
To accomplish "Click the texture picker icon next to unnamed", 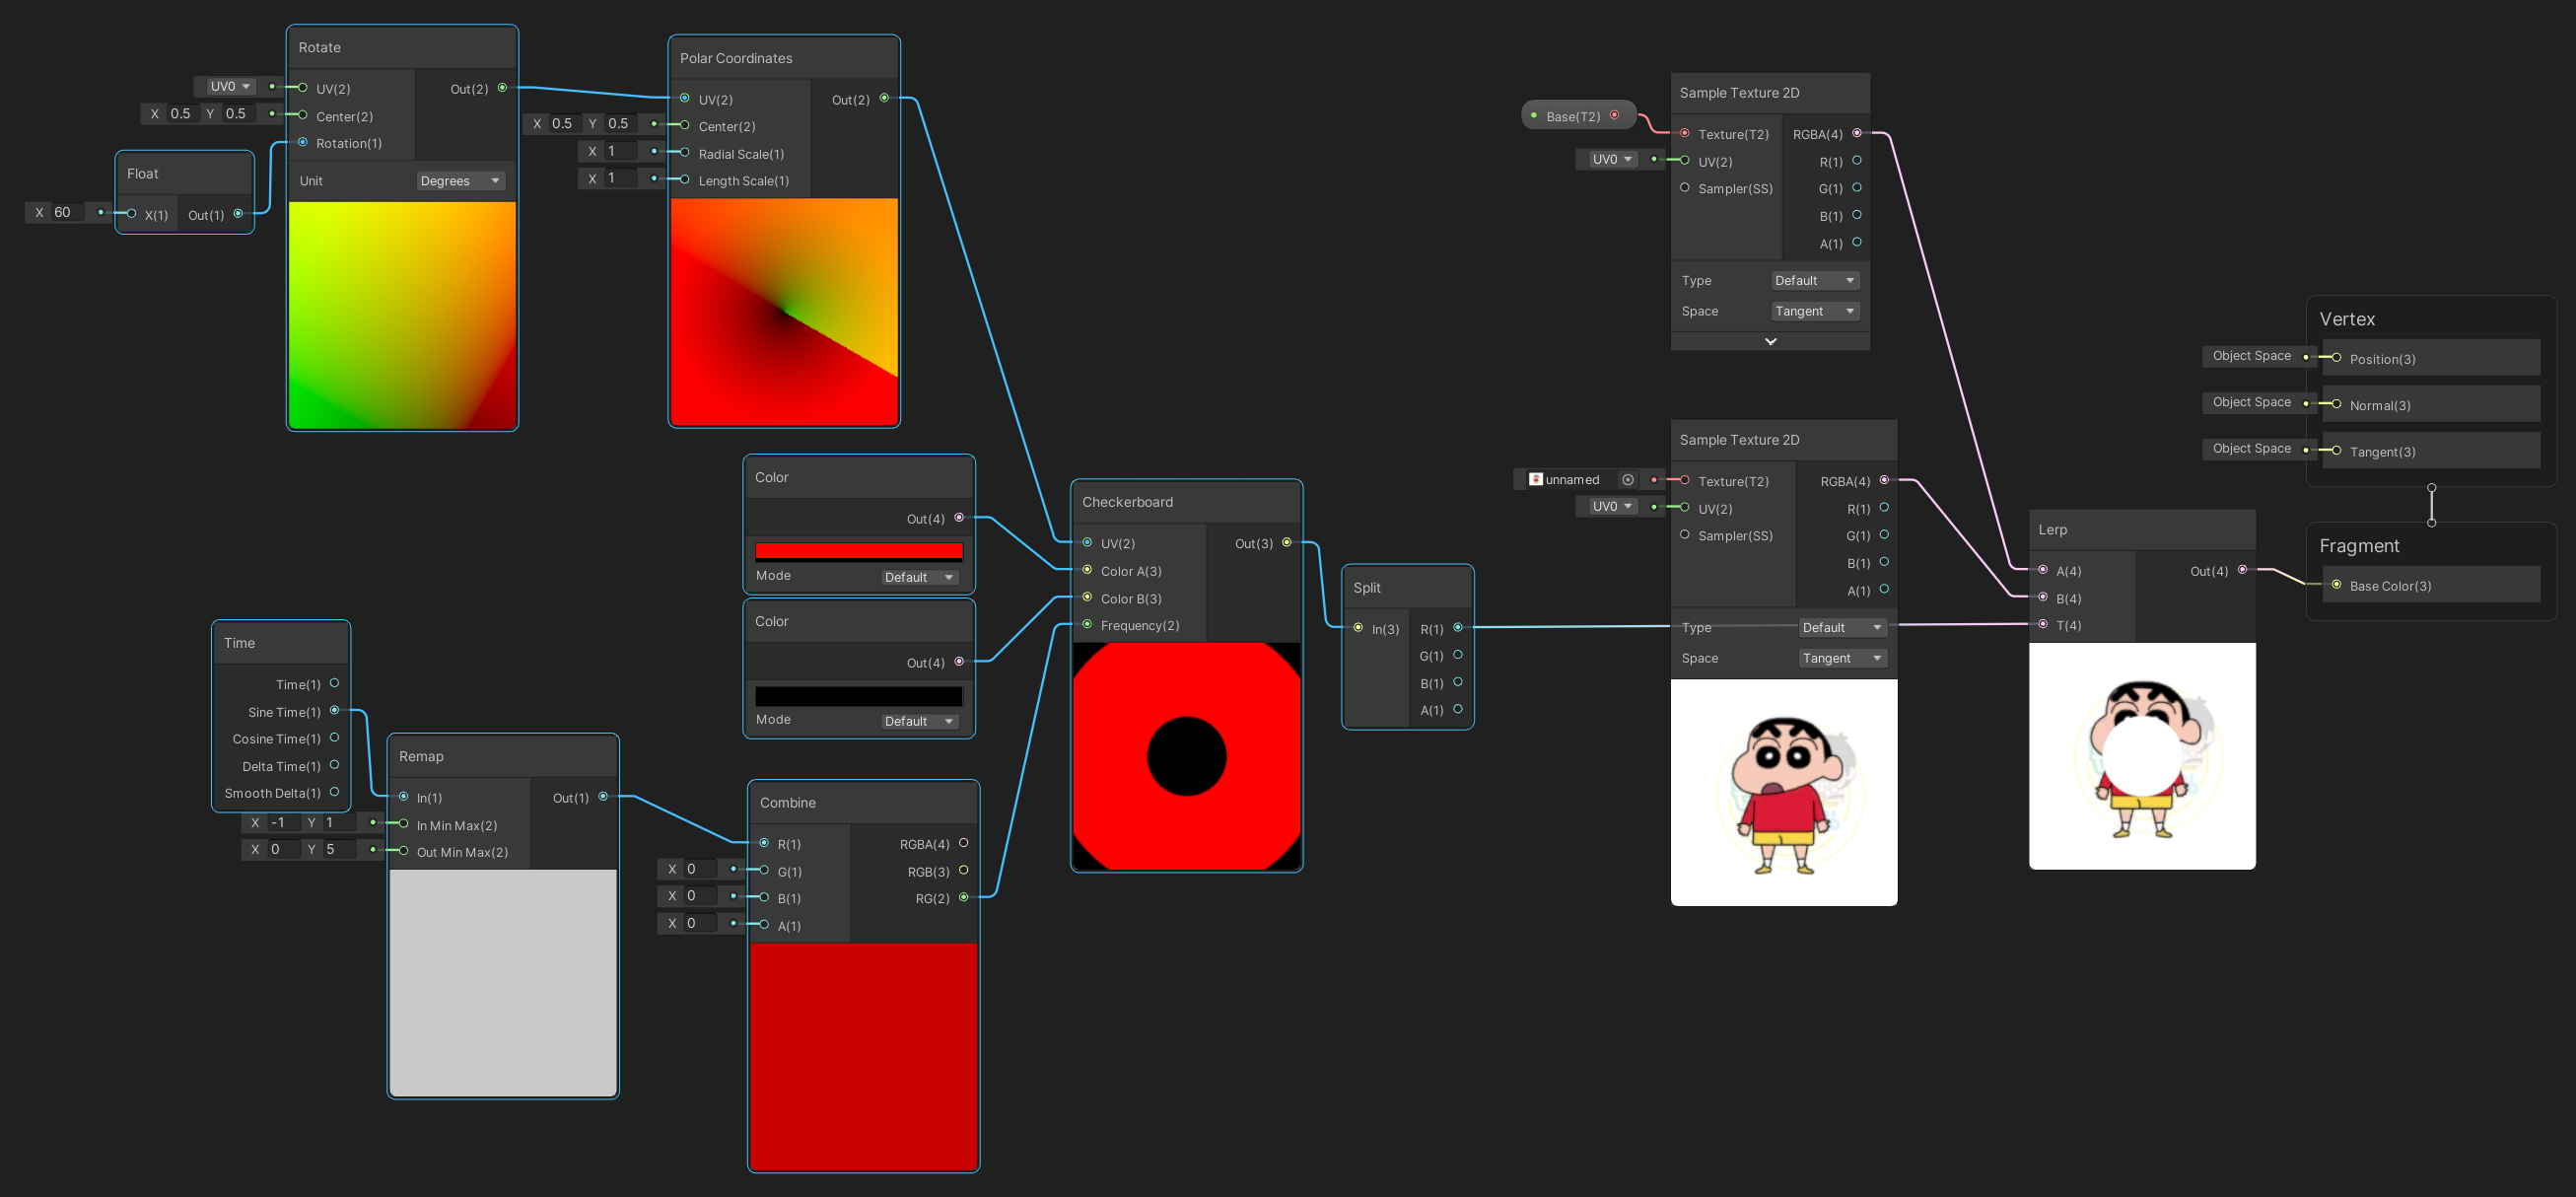I will pyautogui.click(x=1628, y=480).
